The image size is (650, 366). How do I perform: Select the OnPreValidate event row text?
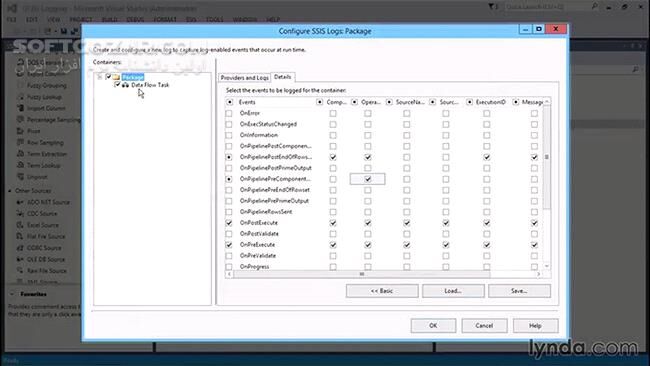tap(258, 256)
